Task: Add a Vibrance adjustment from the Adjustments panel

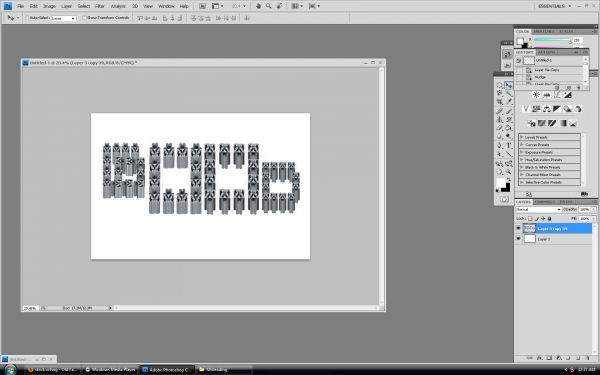Action: coord(525,109)
